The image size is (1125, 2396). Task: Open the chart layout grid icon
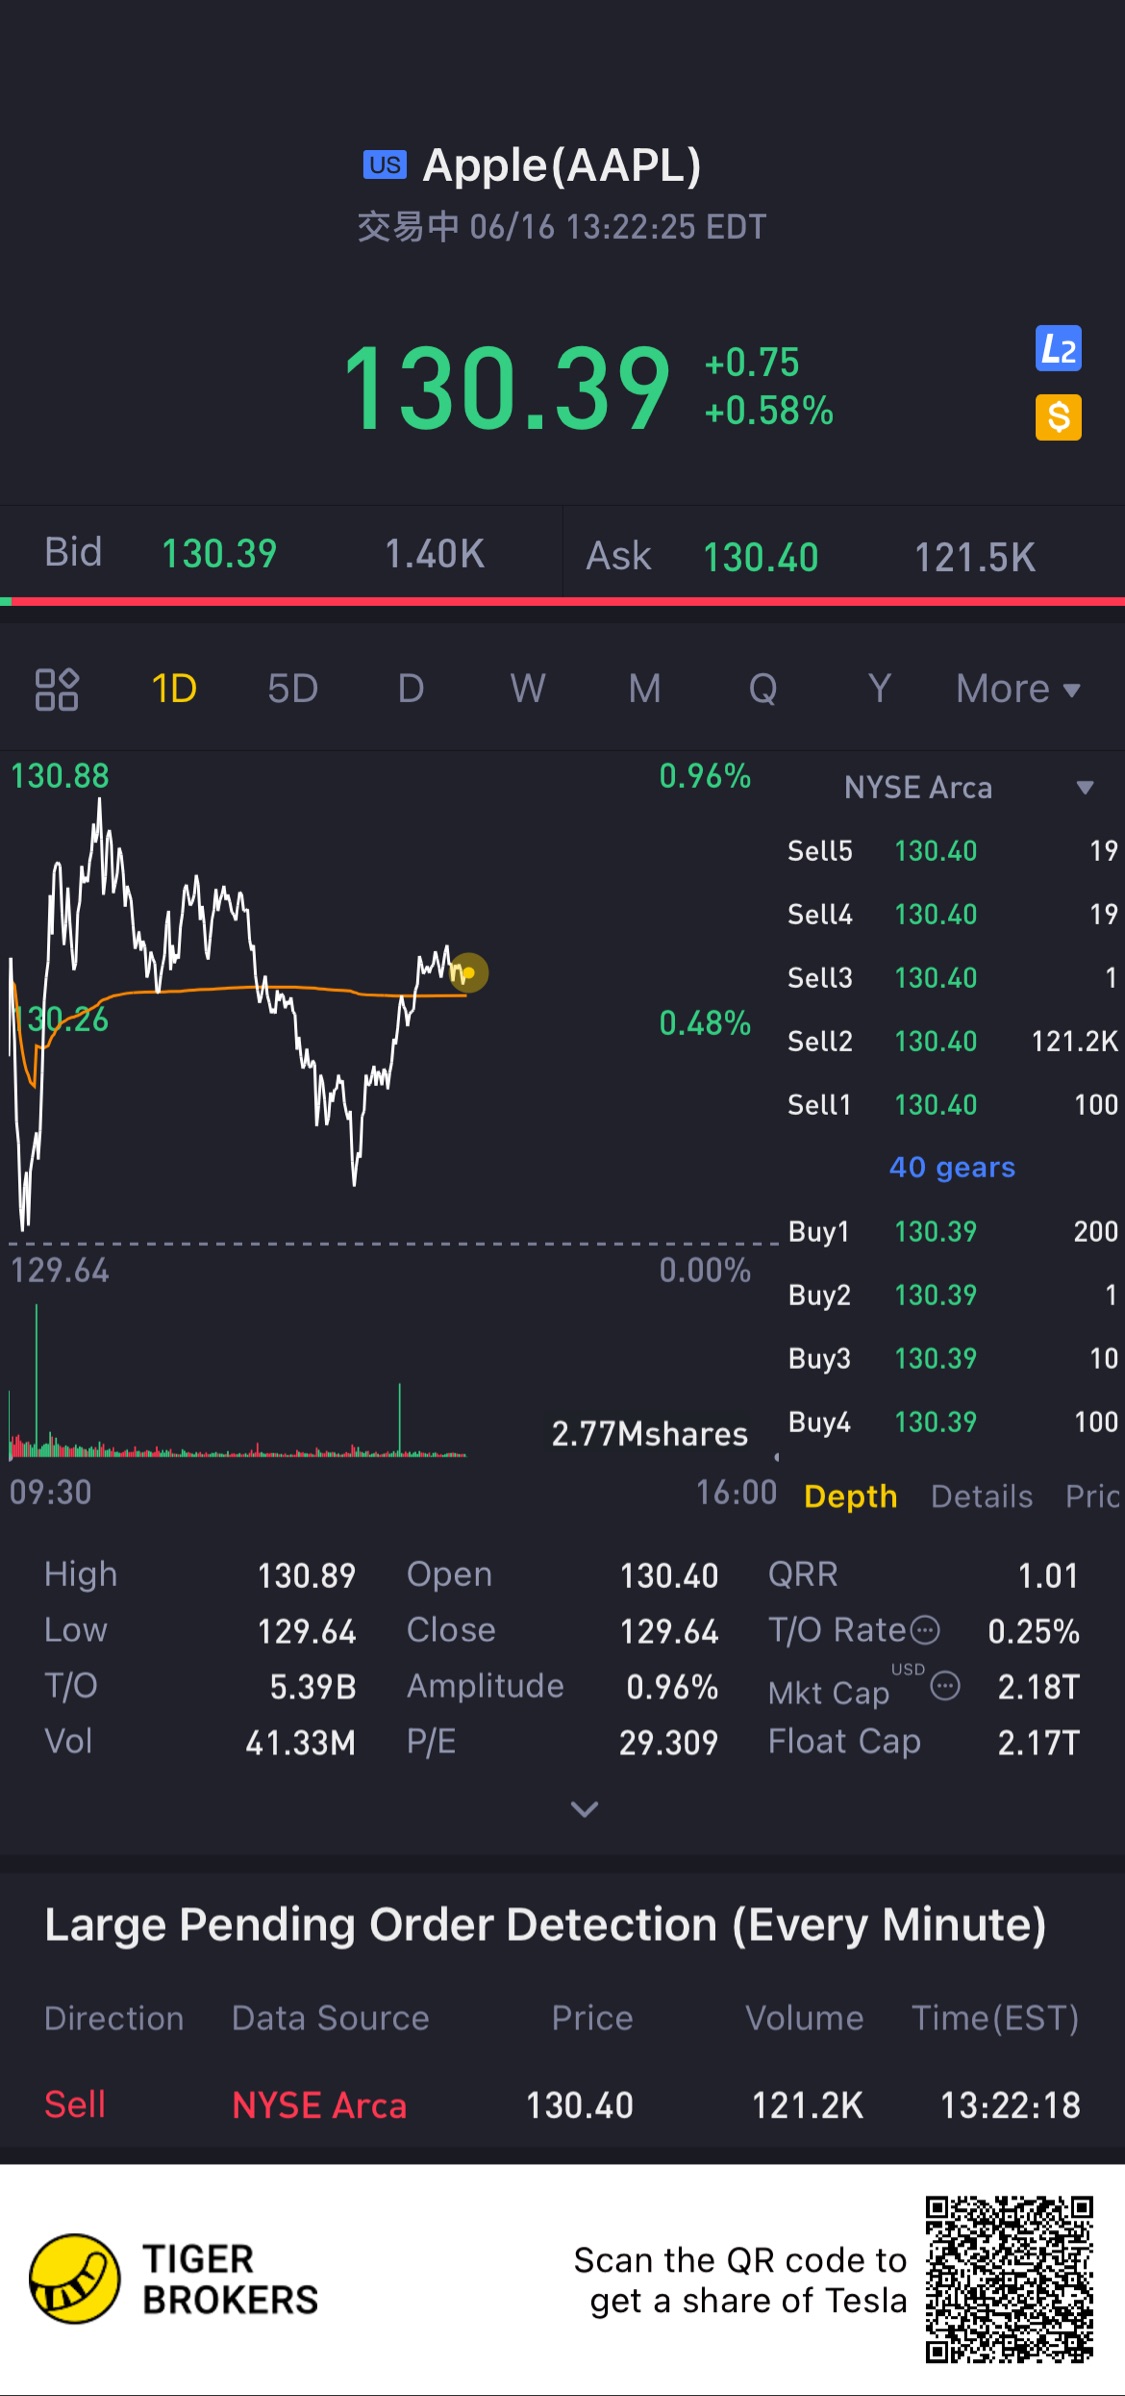pos(57,689)
